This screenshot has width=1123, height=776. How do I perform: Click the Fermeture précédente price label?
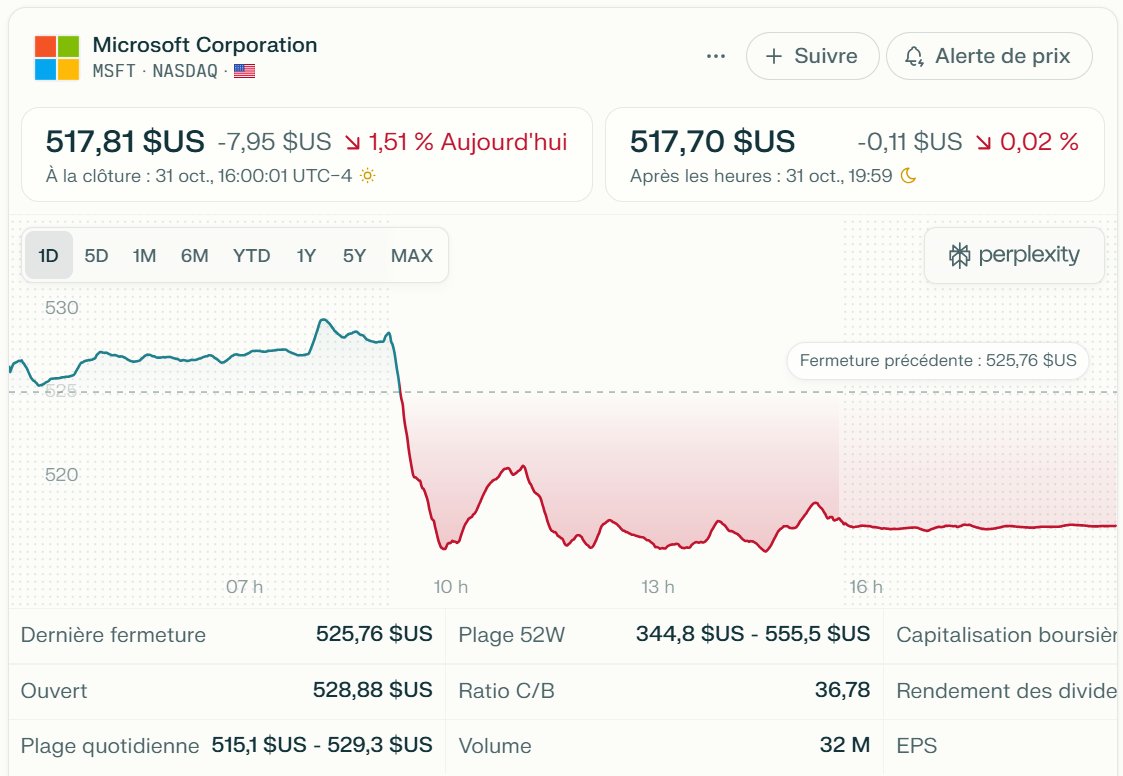point(937,361)
